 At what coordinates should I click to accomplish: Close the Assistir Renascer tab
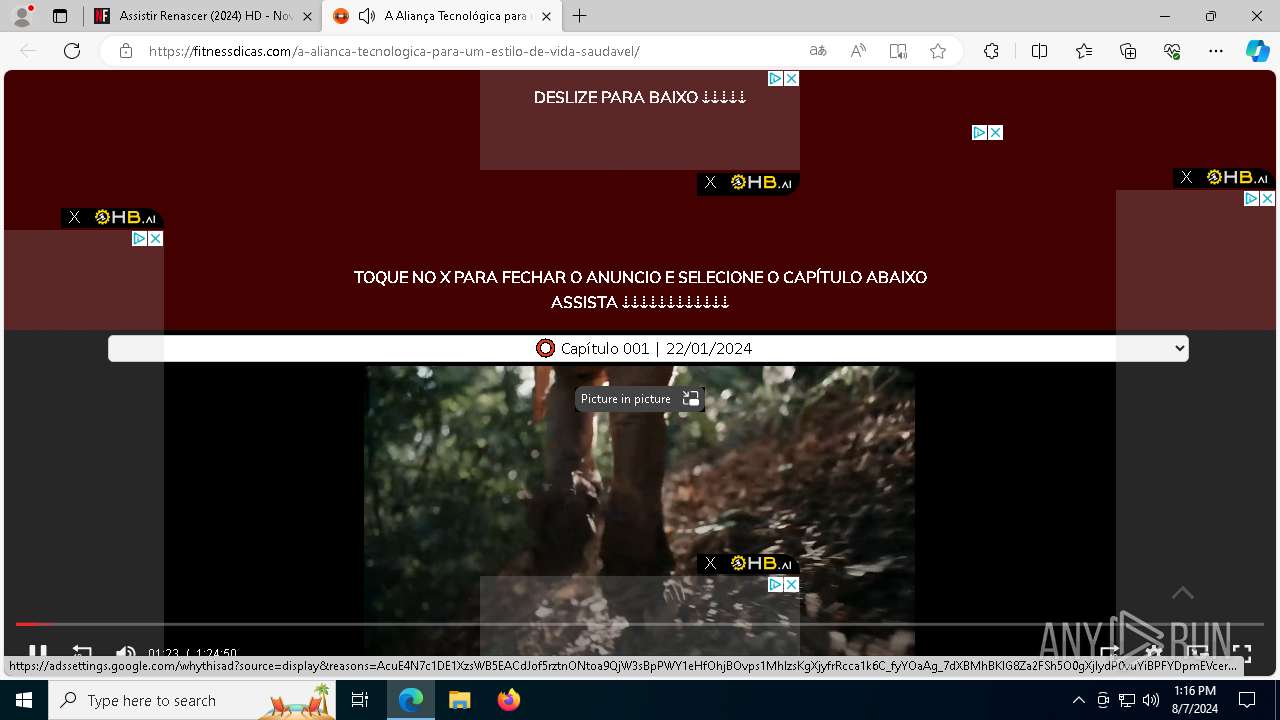pos(307,16)
